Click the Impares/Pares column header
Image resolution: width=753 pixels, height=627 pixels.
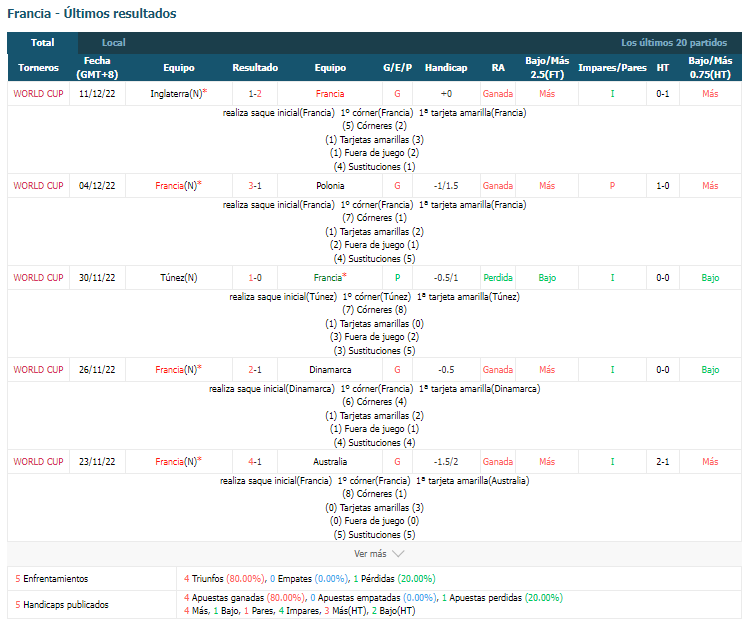[x=612, y=68]
